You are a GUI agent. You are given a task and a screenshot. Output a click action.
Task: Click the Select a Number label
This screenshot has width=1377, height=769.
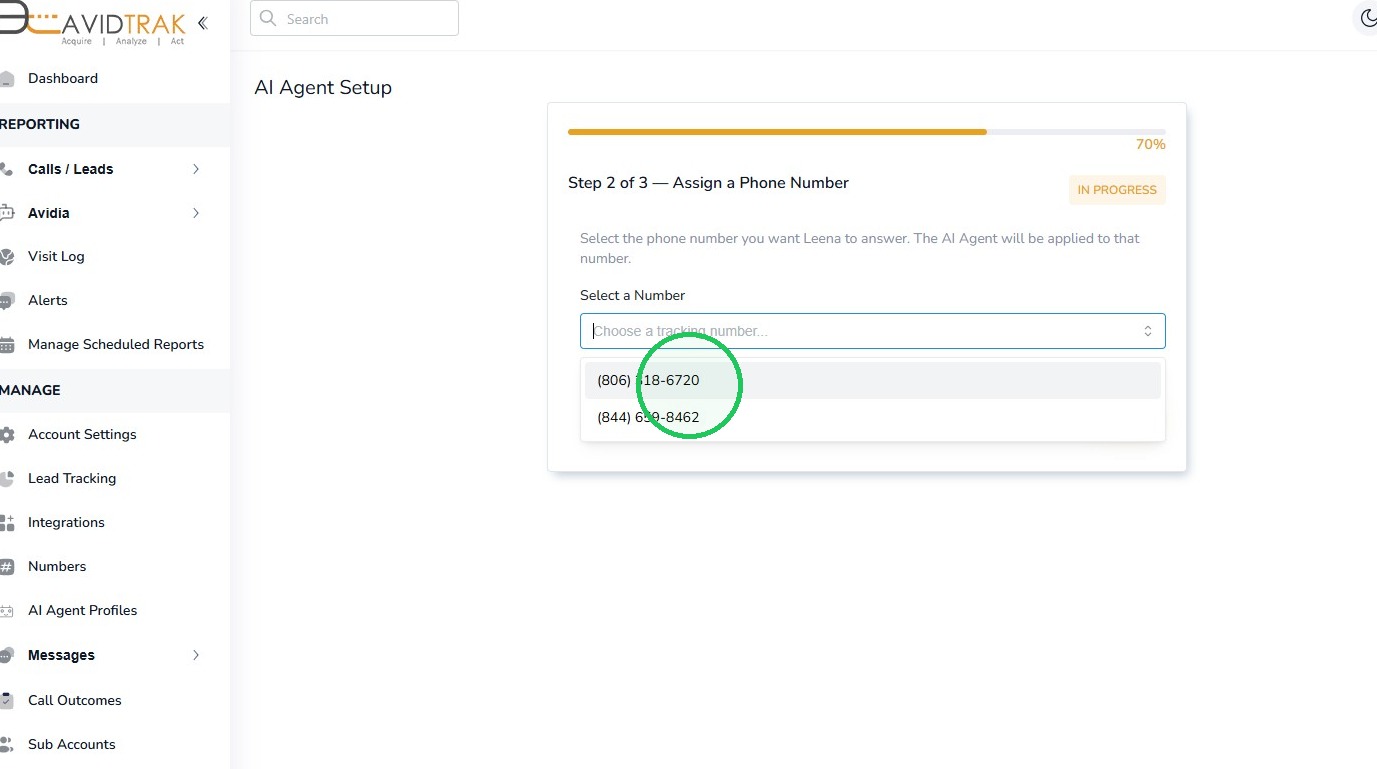(632, 295)
